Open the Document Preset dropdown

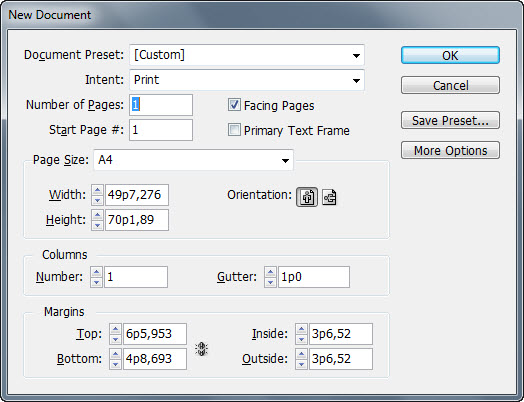click(x=247, y=55)
